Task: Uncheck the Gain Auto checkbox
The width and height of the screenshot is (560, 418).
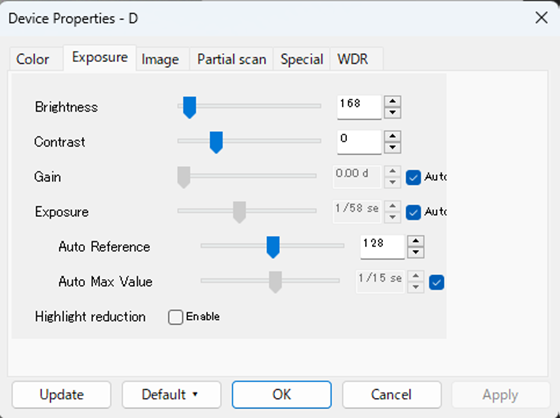Action: click(413, 177)
